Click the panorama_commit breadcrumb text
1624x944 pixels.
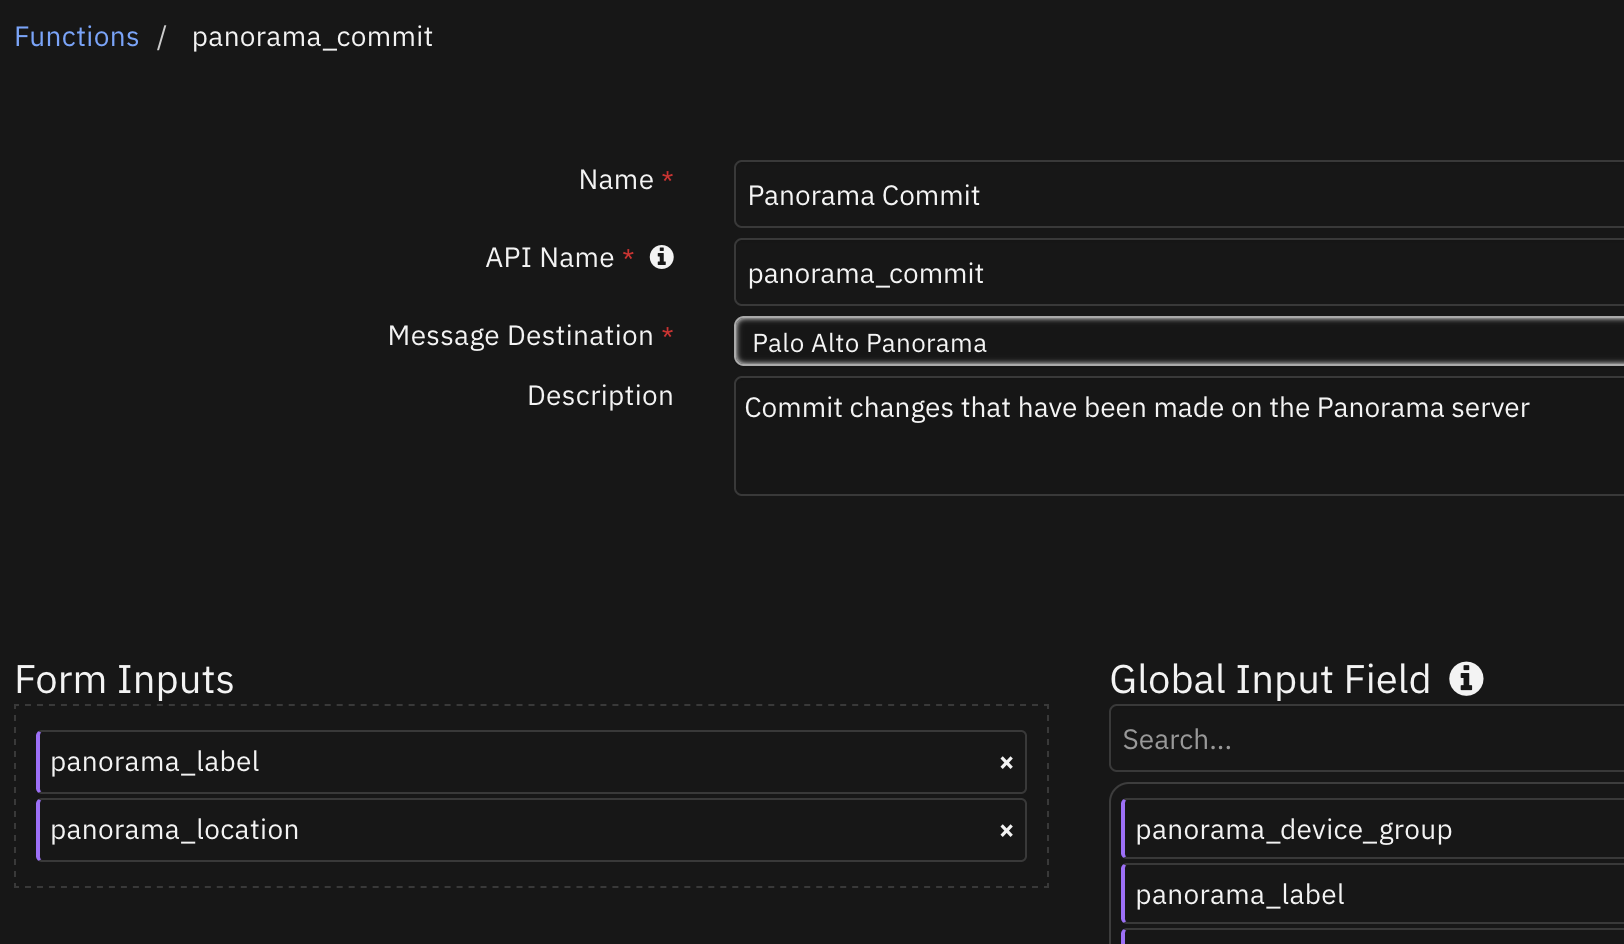click(312, 37)
